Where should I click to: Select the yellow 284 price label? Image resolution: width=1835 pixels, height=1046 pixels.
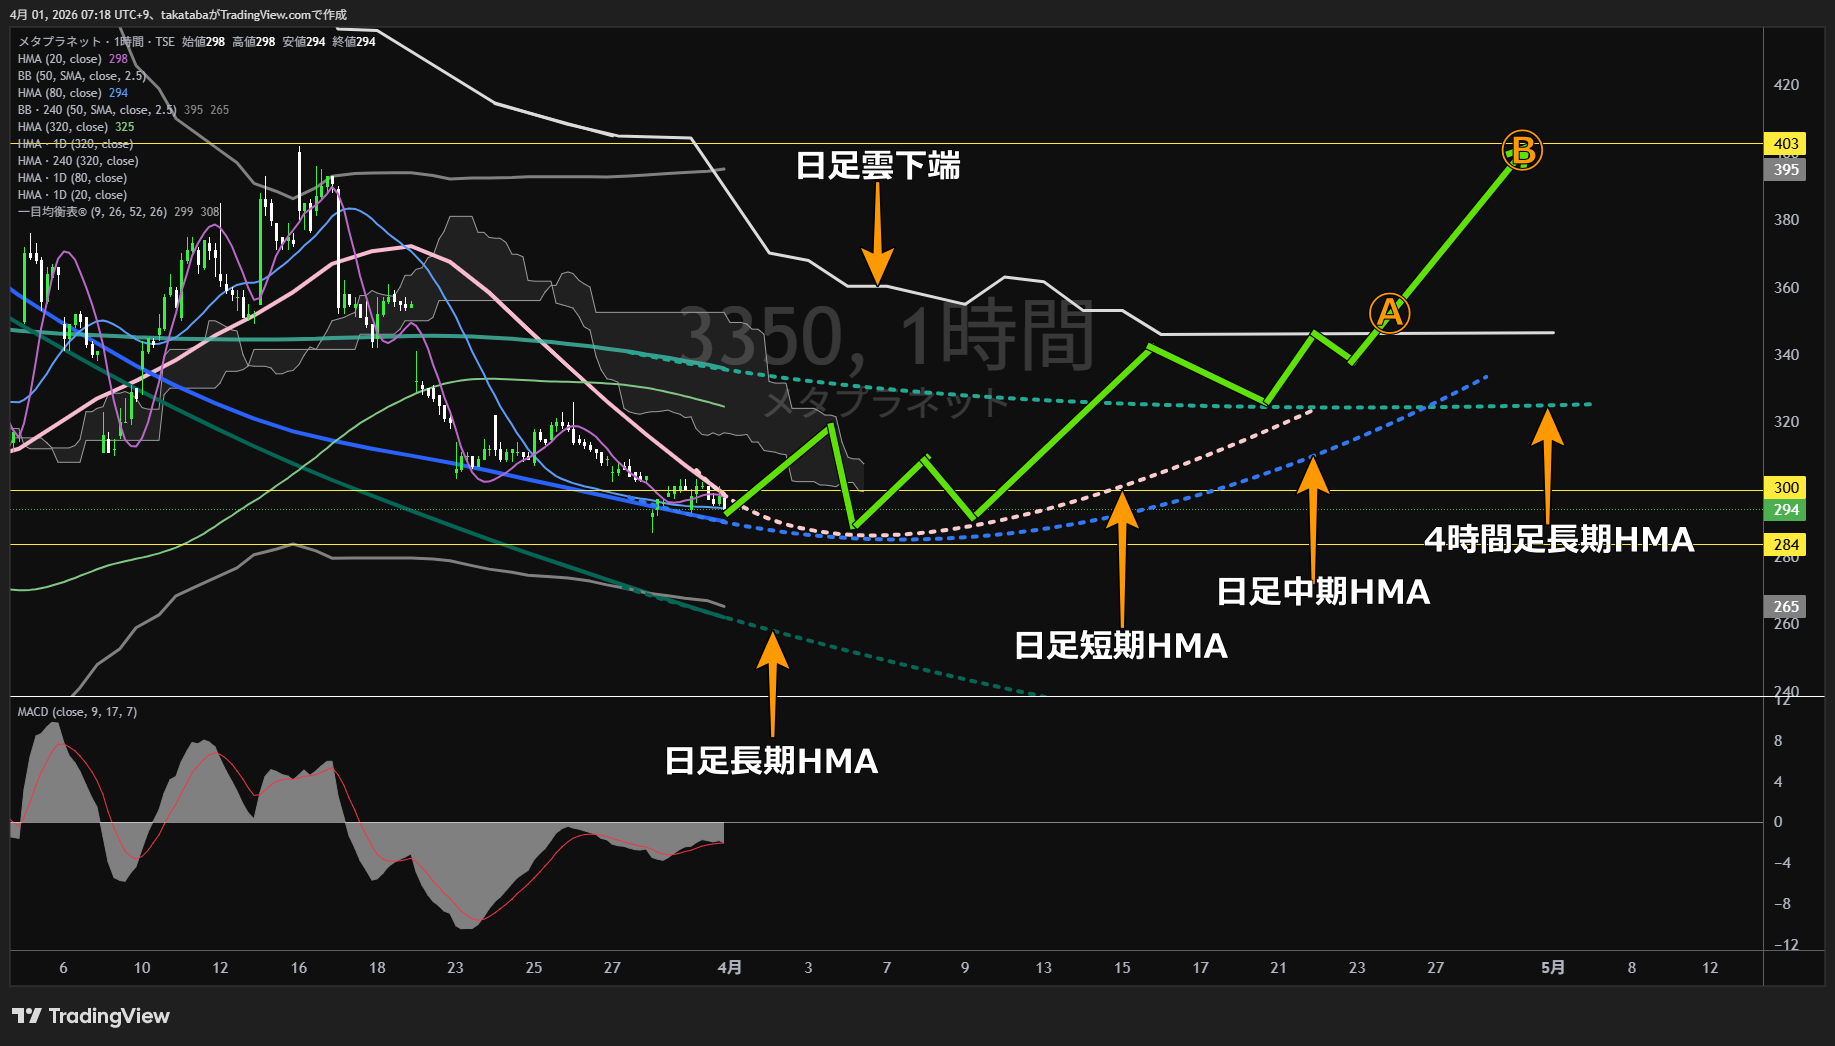1786,545
